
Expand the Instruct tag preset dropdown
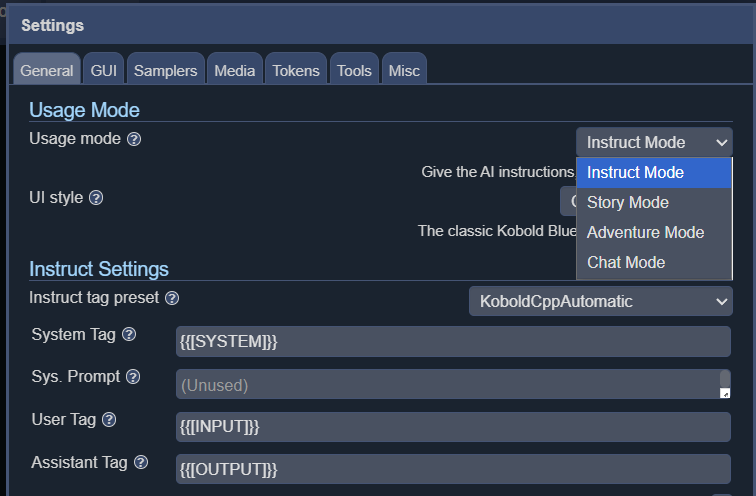pos(600,301)
